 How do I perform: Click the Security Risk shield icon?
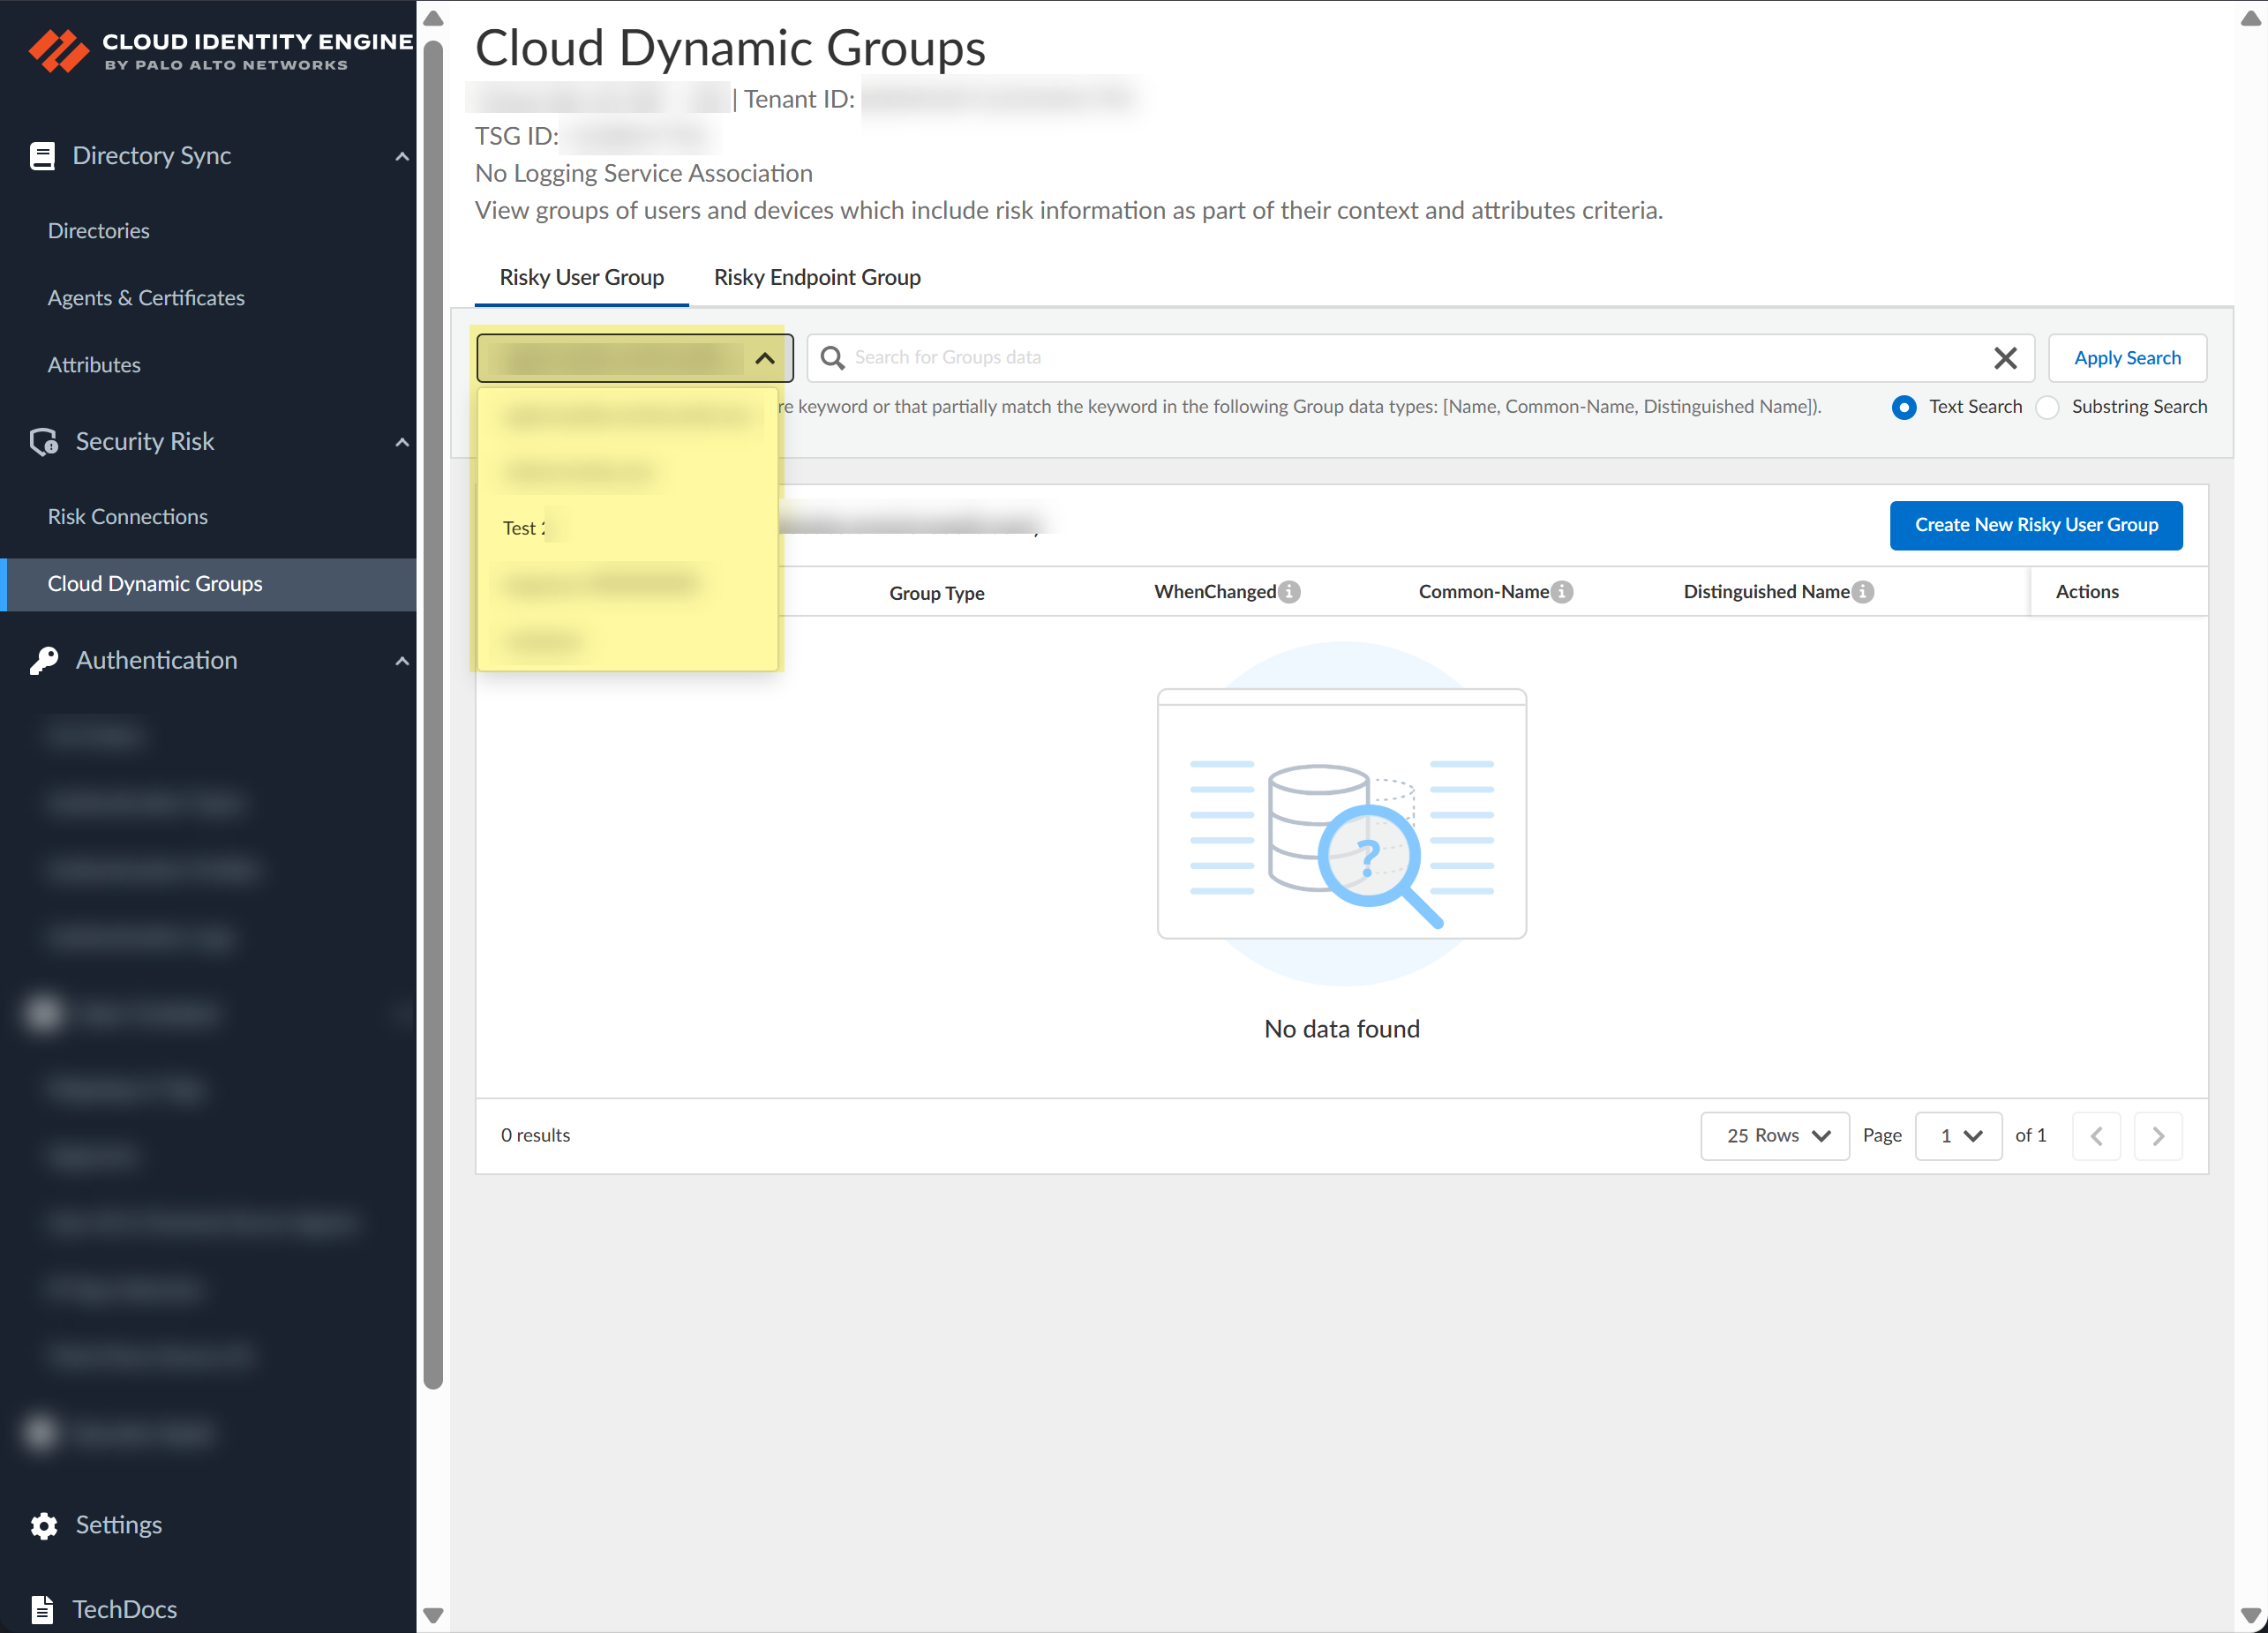tap(43, 442)
